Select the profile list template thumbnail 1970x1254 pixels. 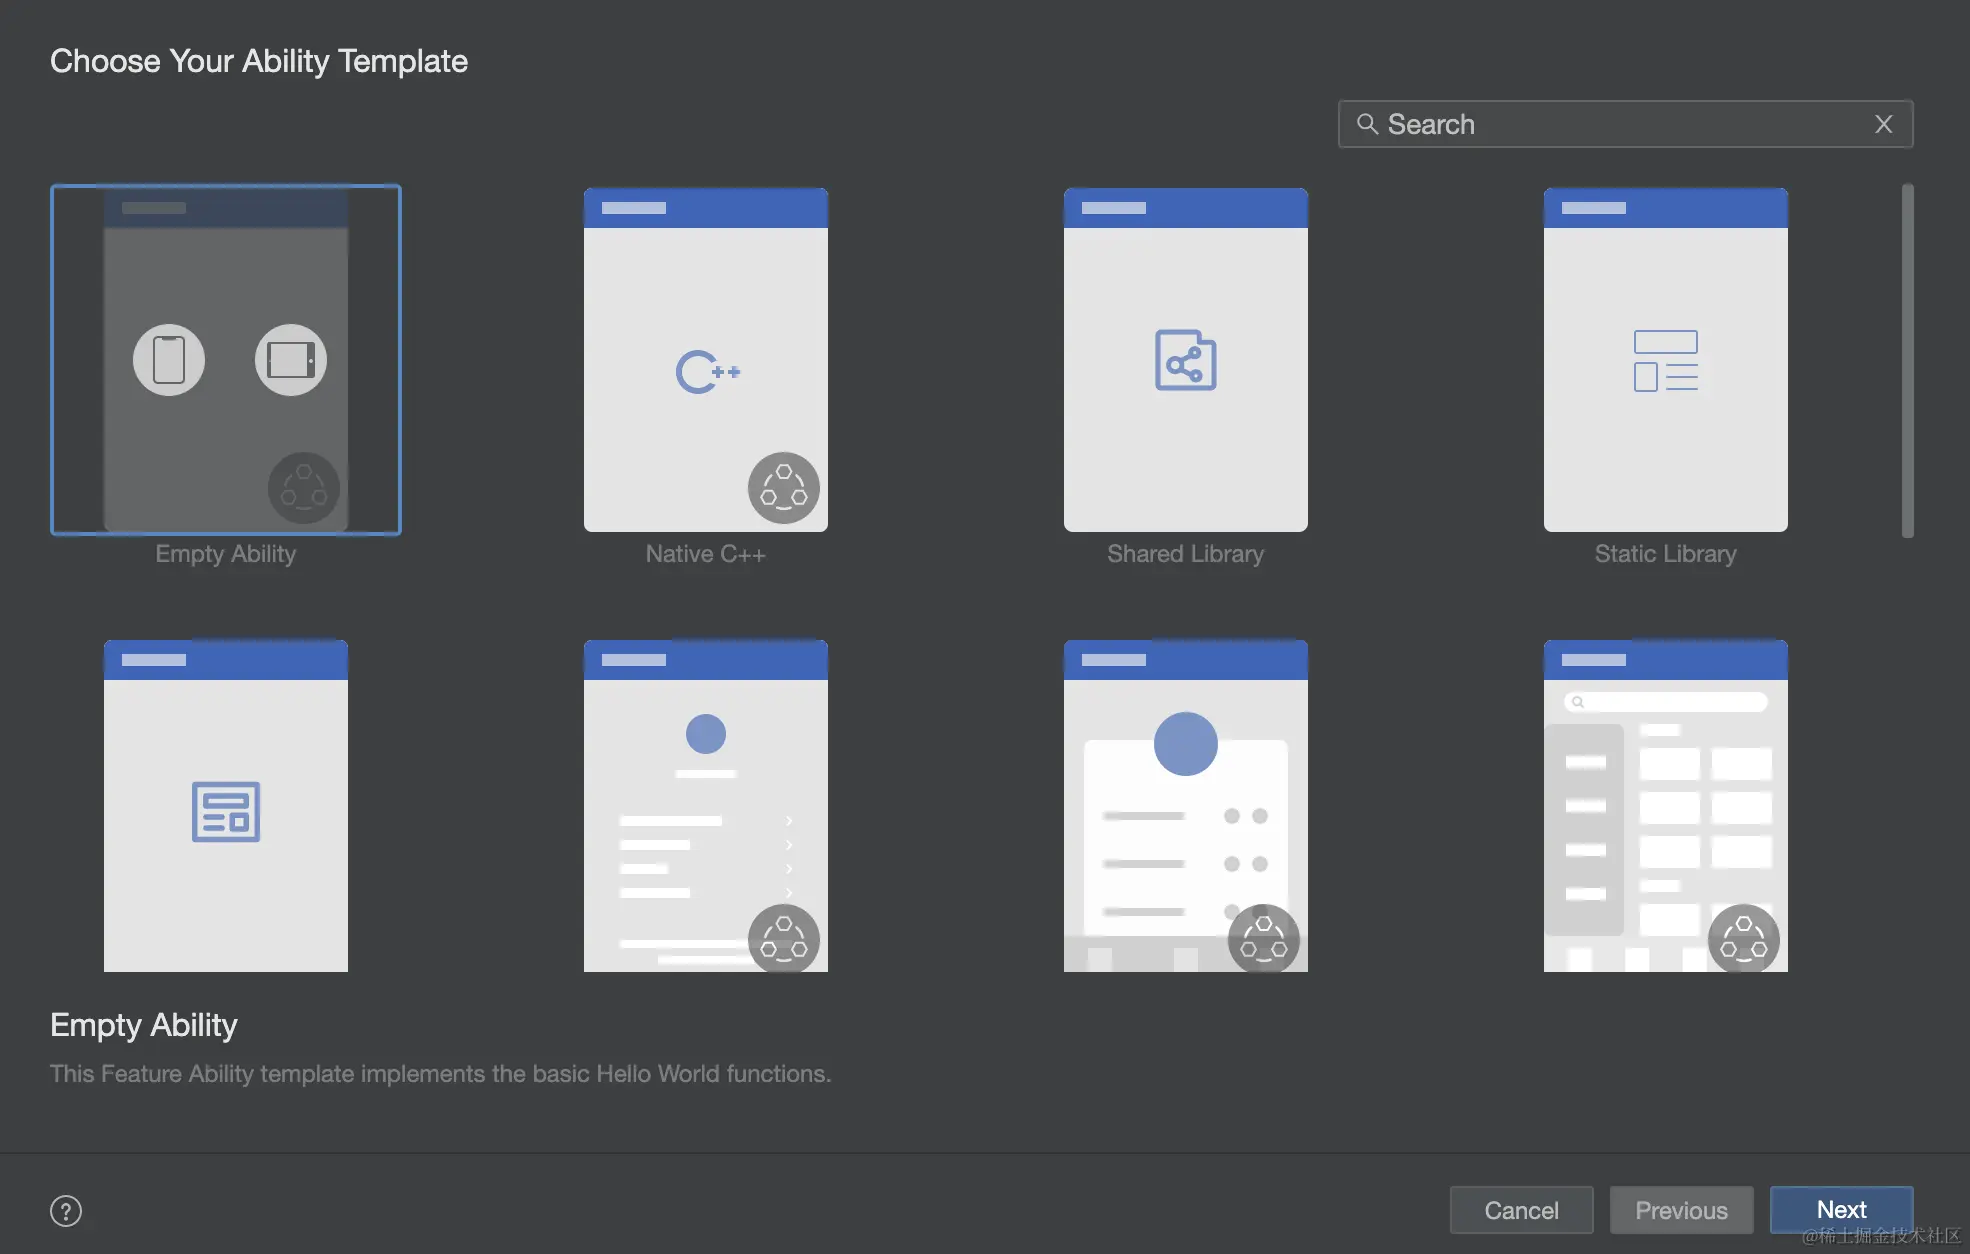point(705,805)
